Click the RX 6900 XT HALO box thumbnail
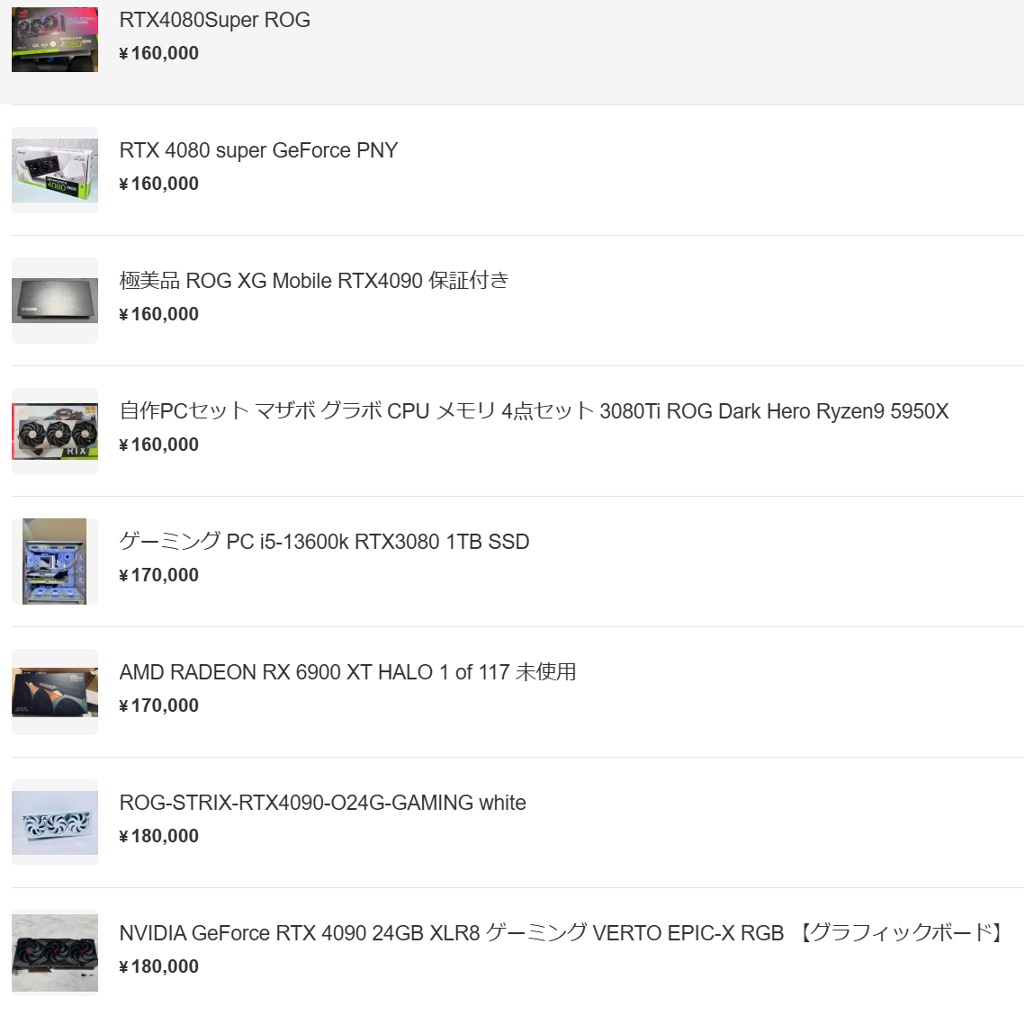This screenshot has height=1015, width=1024. (55, 692)
